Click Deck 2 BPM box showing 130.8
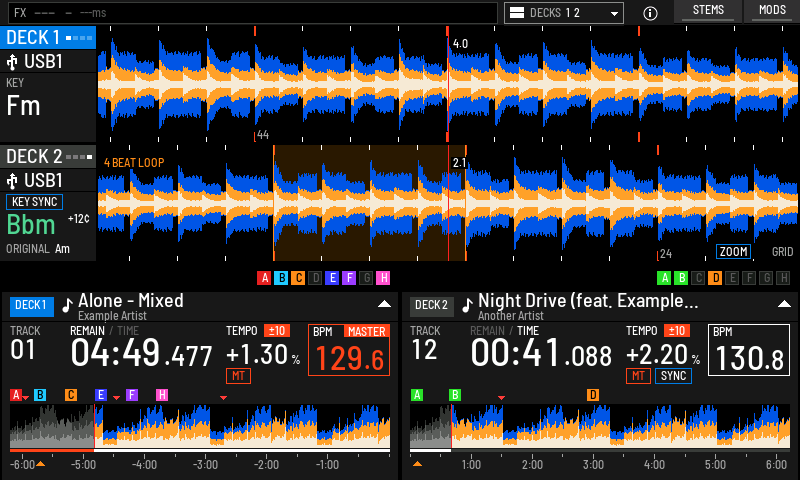Viewport: 800px width, 480px height. pyautogui.click(x=749, y=350)
